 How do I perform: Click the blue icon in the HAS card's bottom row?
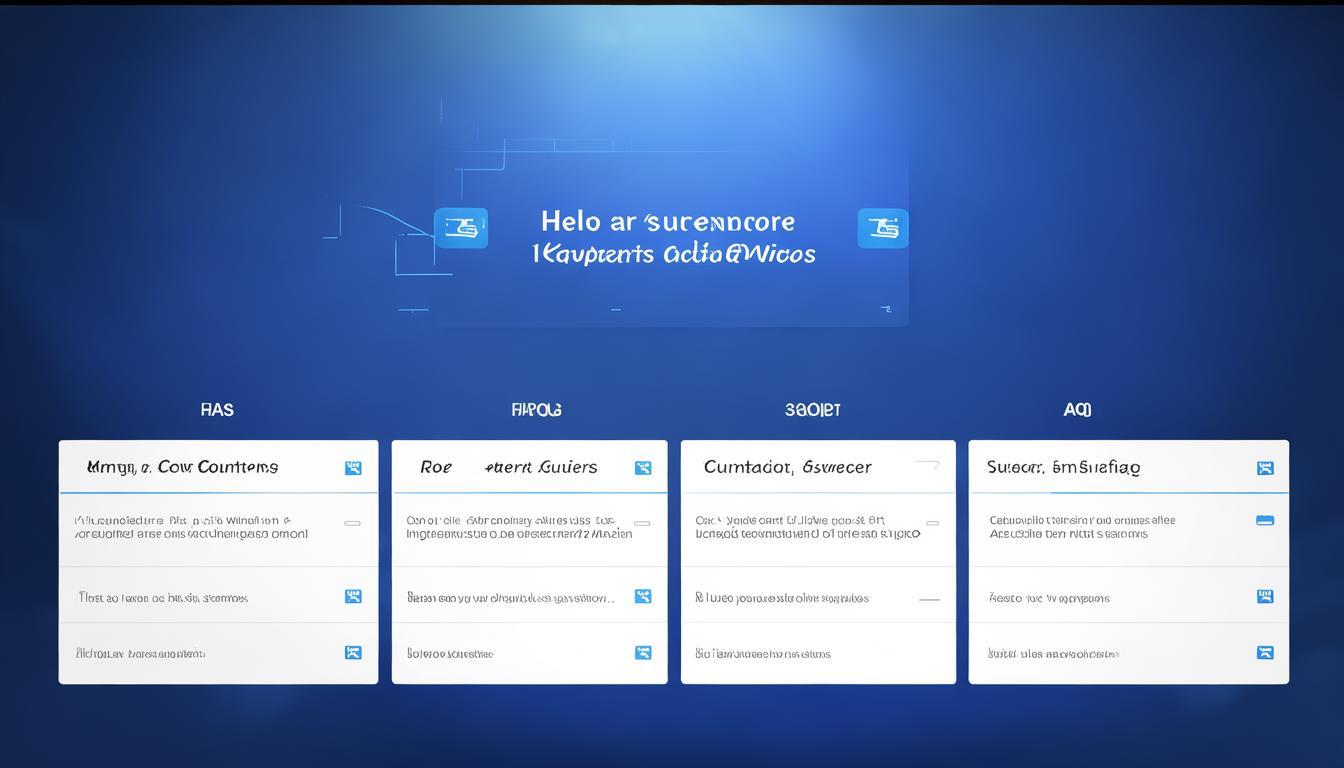[353, 653]
